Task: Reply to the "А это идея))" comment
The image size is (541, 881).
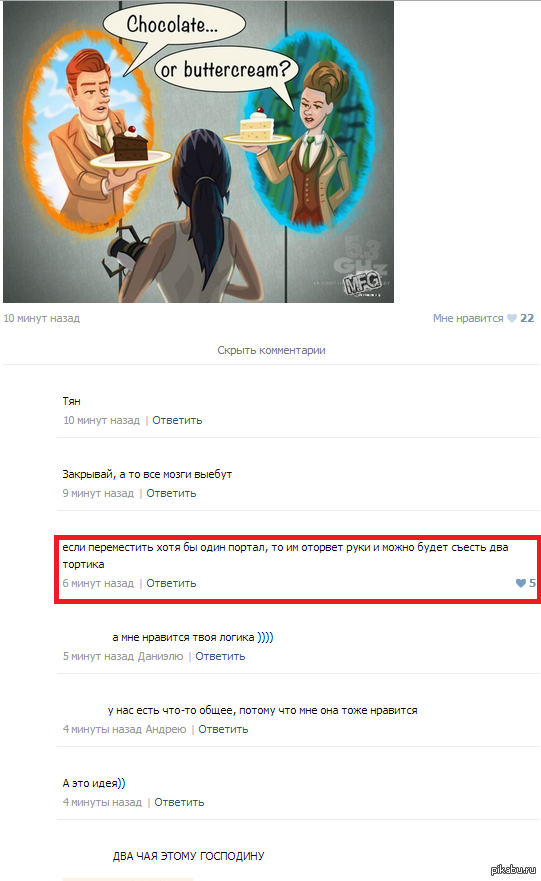Action: tap(179, 802)
